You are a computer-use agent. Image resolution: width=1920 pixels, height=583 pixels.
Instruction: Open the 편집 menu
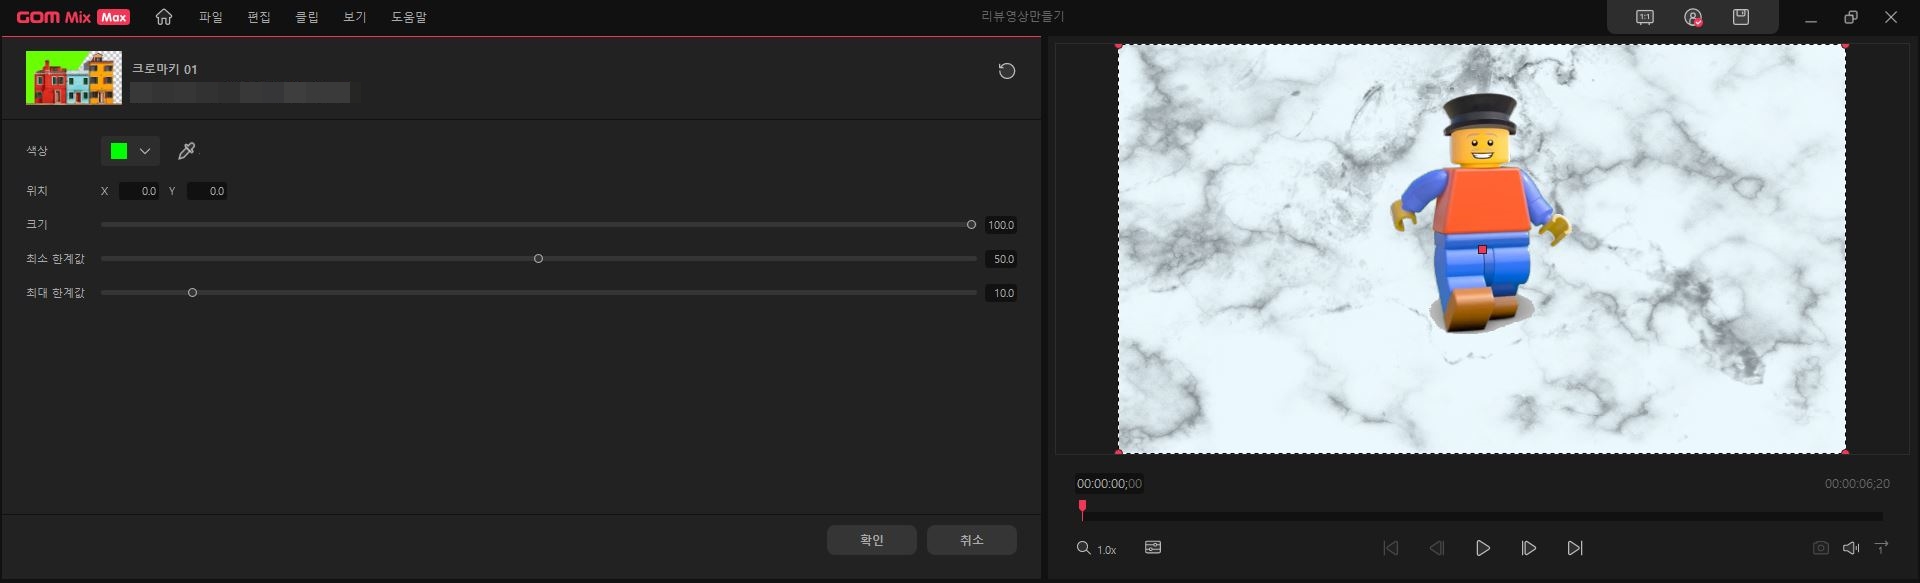(259, 17)
